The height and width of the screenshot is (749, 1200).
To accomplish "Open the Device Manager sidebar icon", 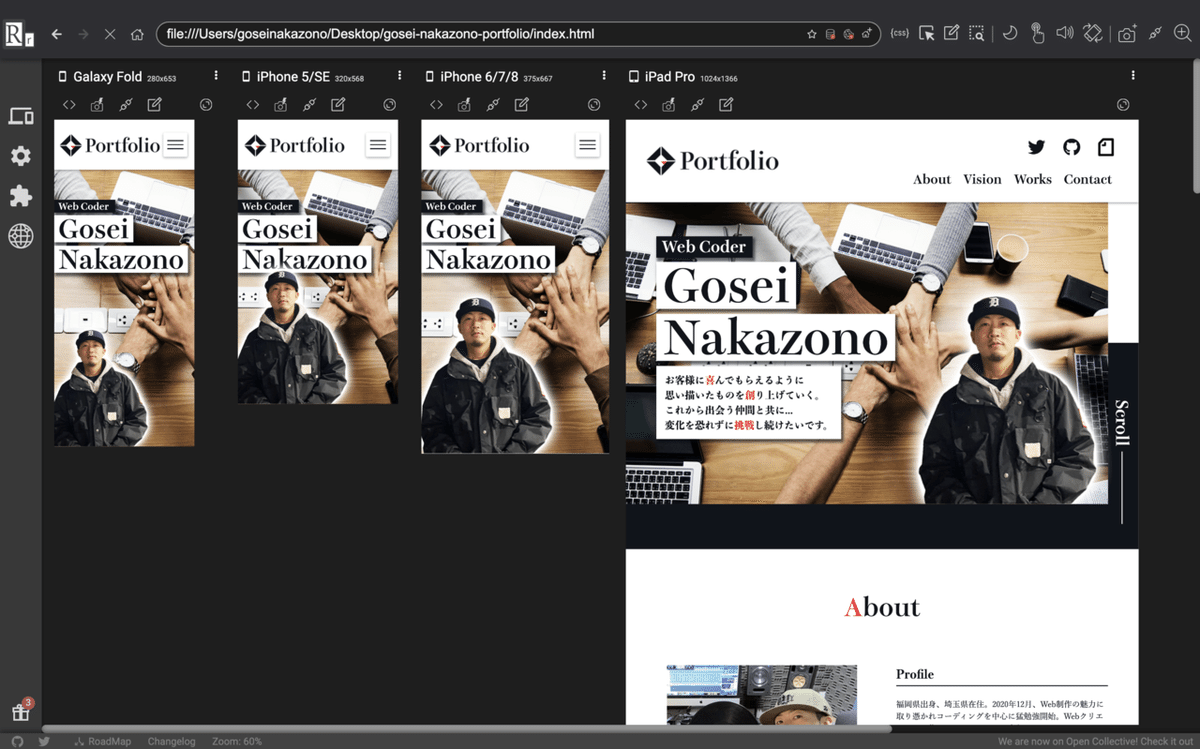I will [x=21, y=117].
